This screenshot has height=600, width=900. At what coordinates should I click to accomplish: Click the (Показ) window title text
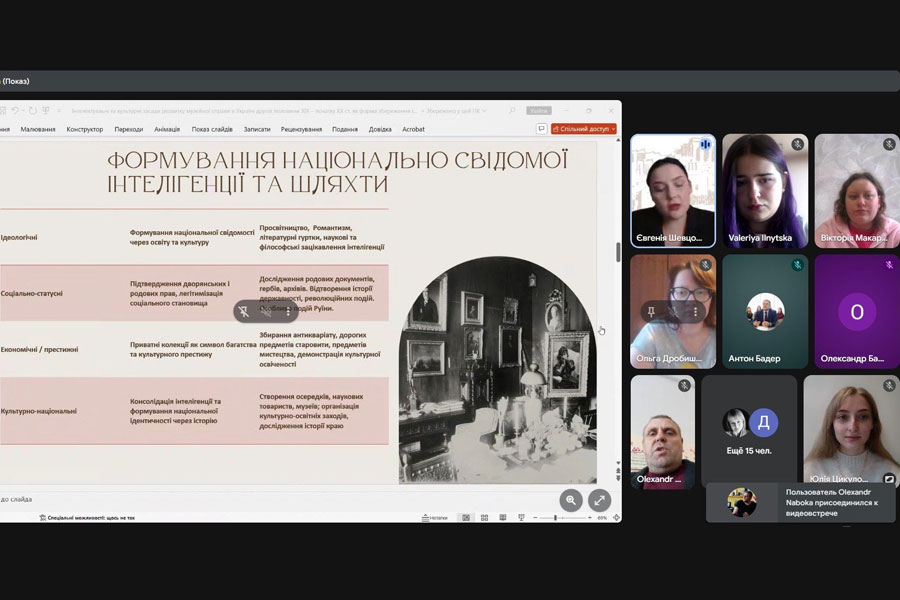click(15, 81)
